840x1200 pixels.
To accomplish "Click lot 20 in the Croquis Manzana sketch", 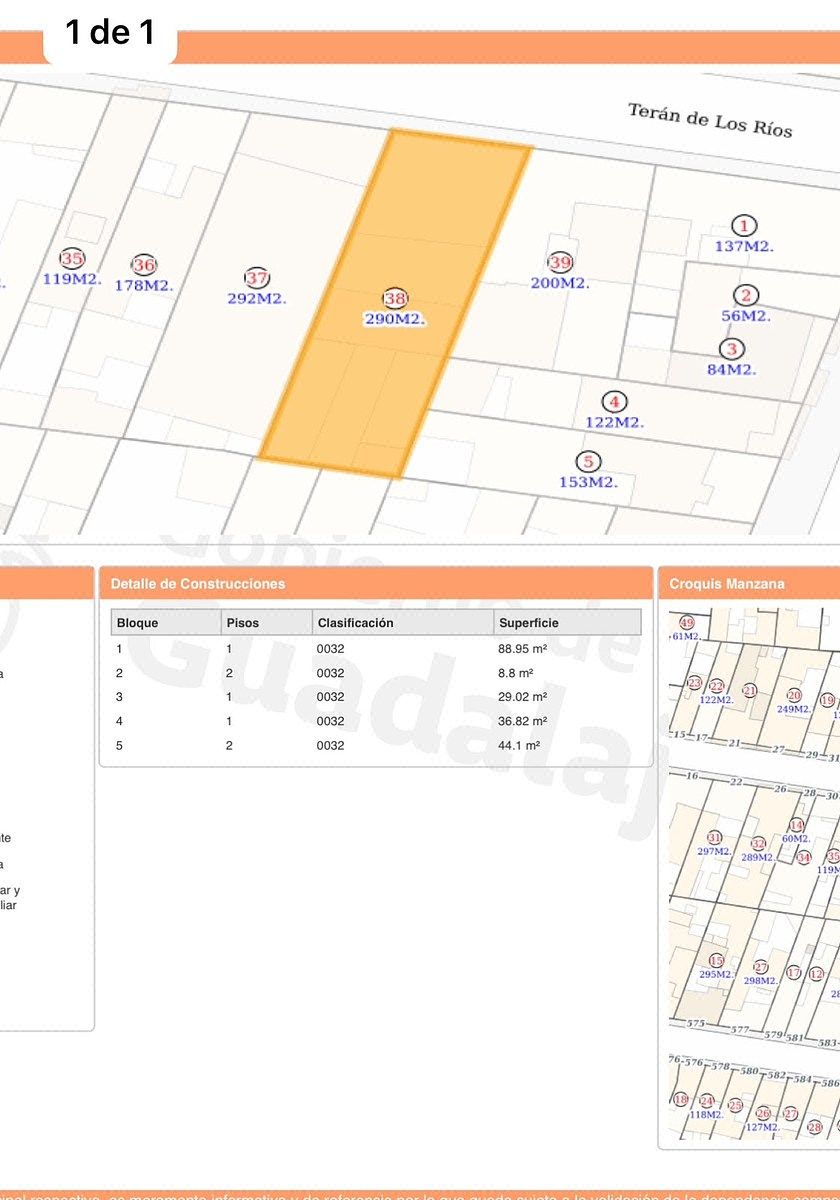I will [794, 695].
